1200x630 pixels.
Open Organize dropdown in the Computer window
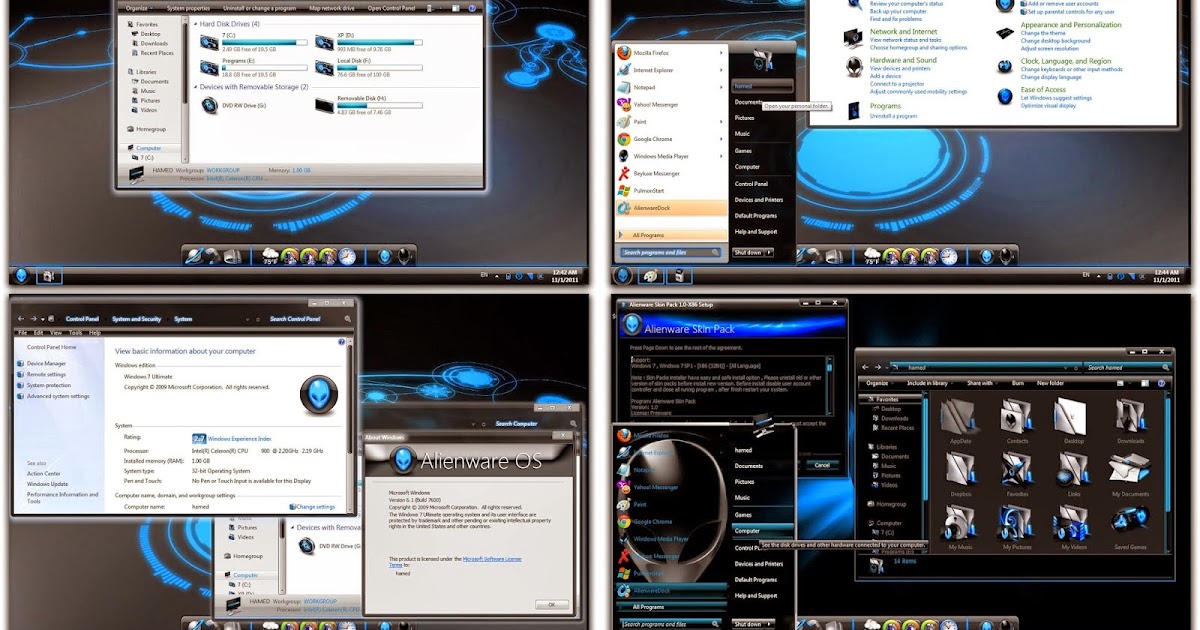[139, 8]
